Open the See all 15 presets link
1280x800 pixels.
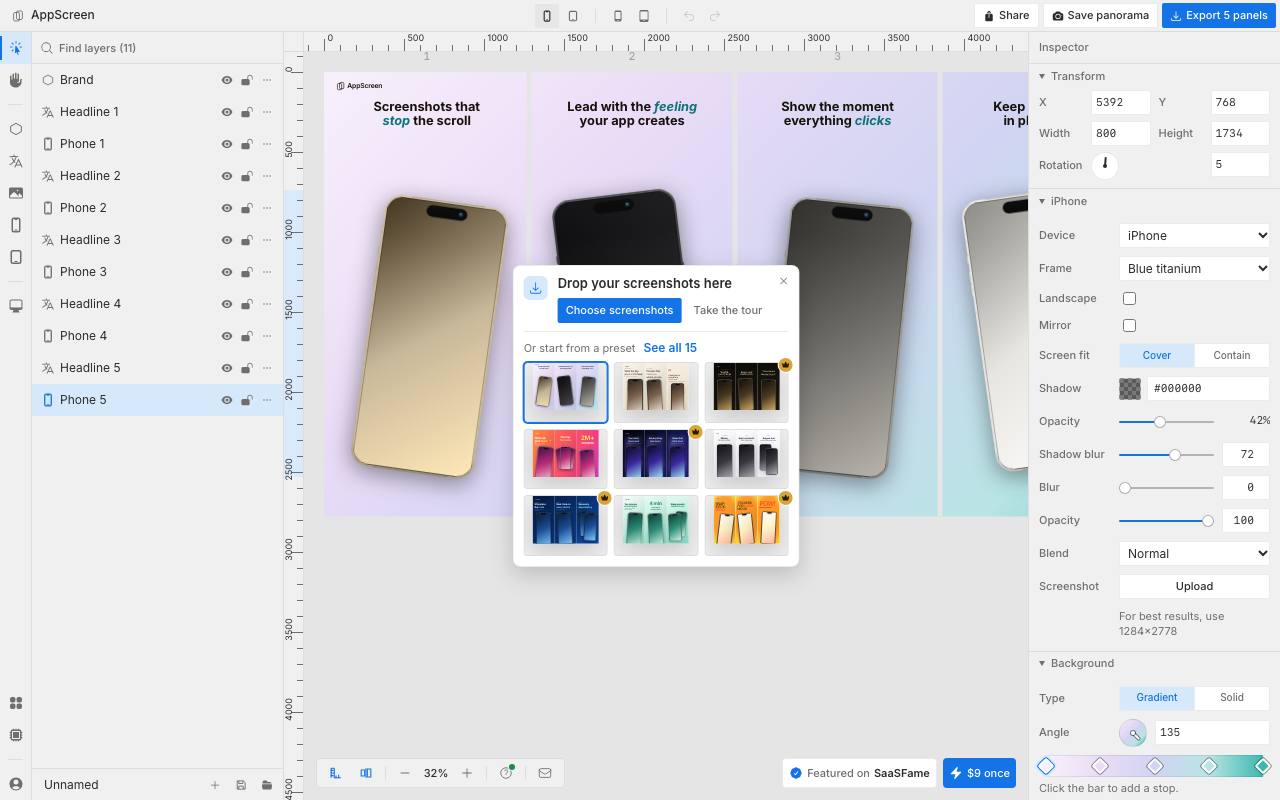[670, 348]
